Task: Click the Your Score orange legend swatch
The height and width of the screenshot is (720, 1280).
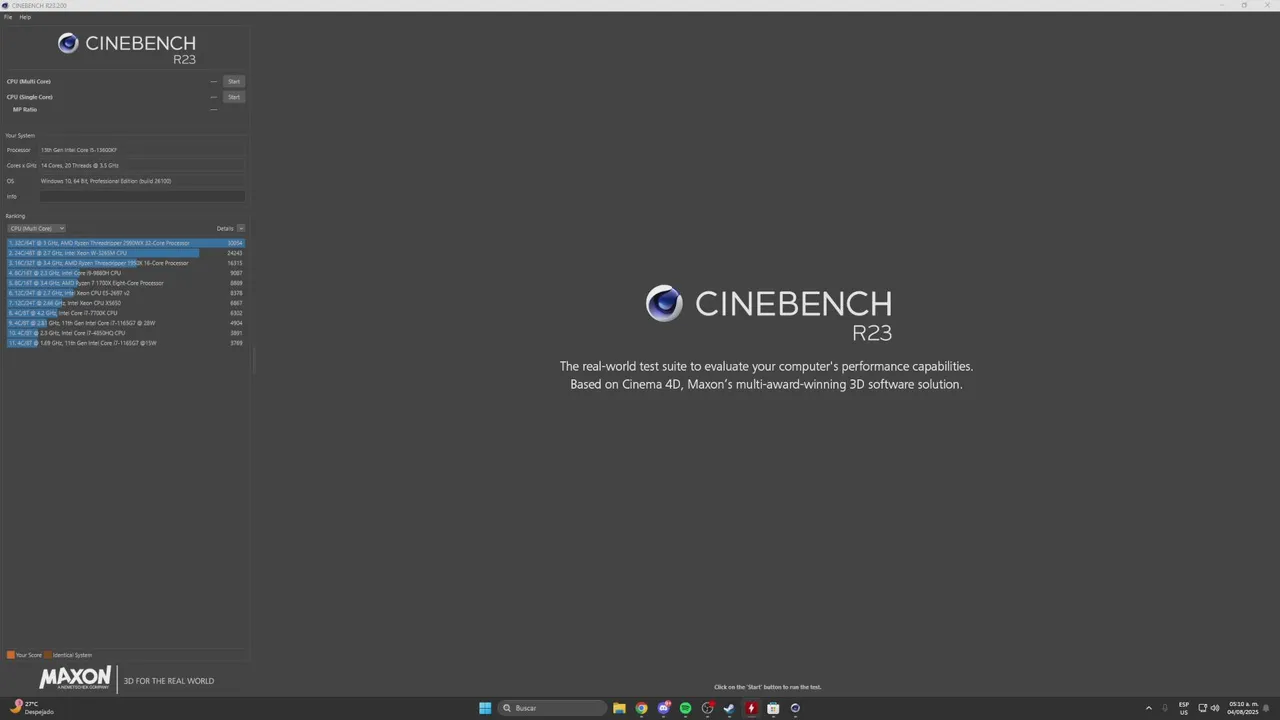Action: [x=10, y=655]
